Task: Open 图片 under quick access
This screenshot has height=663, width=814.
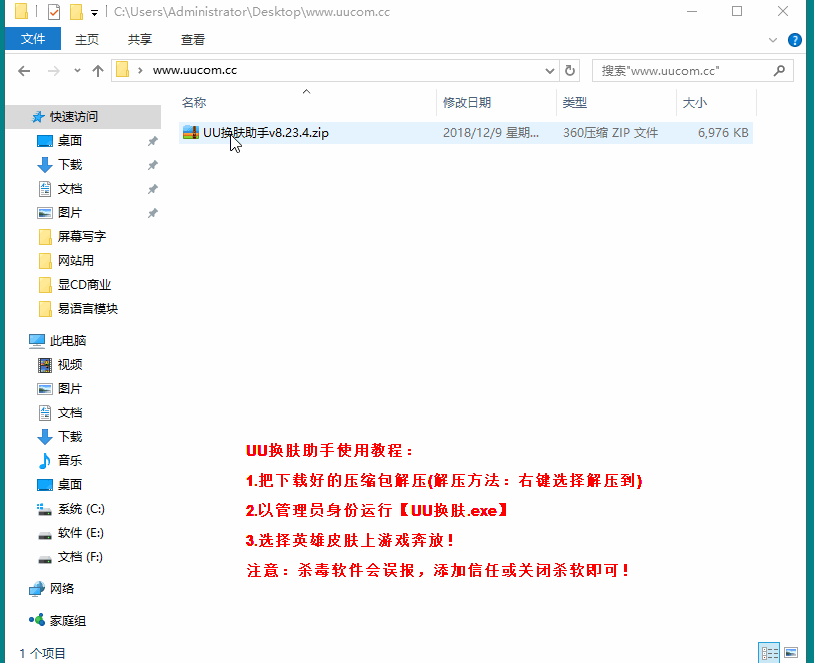Action: (x=70, y=212)
